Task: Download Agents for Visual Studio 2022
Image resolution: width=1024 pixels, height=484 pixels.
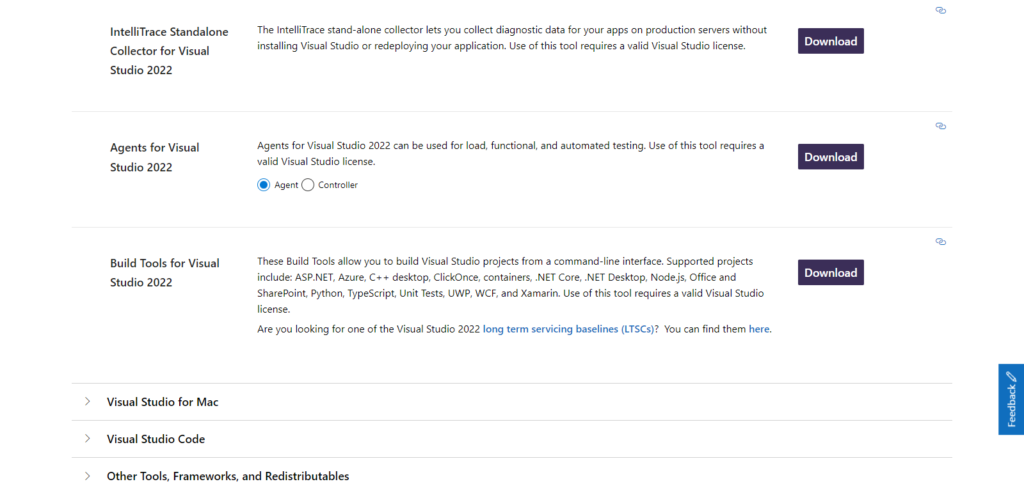Action: coord(830,157)
